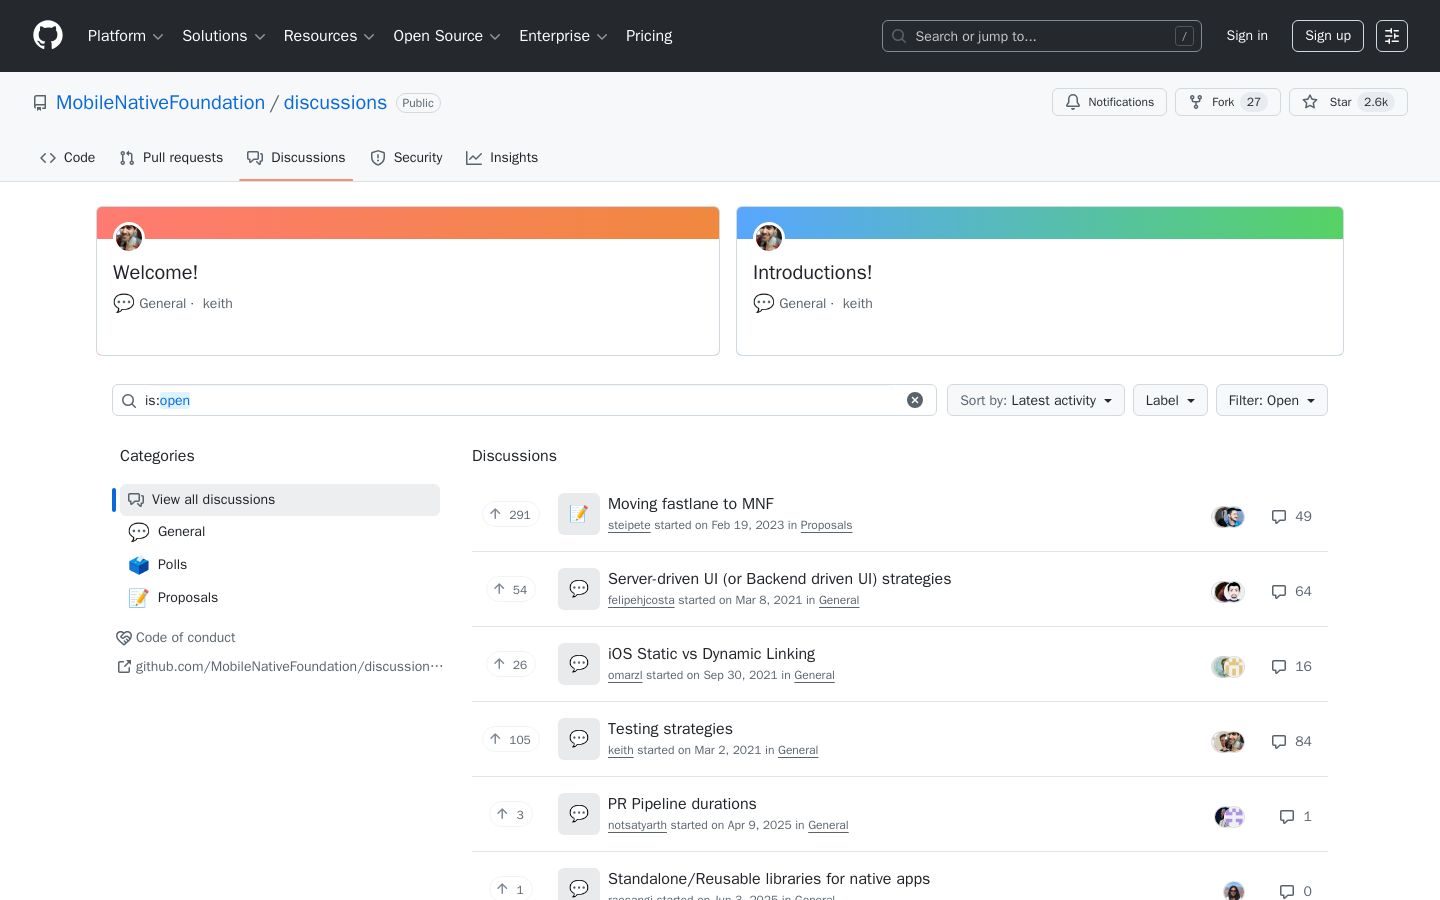1440x900 pixels.
Task: Select the Discussions tab
Action: click(x=296, y=158)
